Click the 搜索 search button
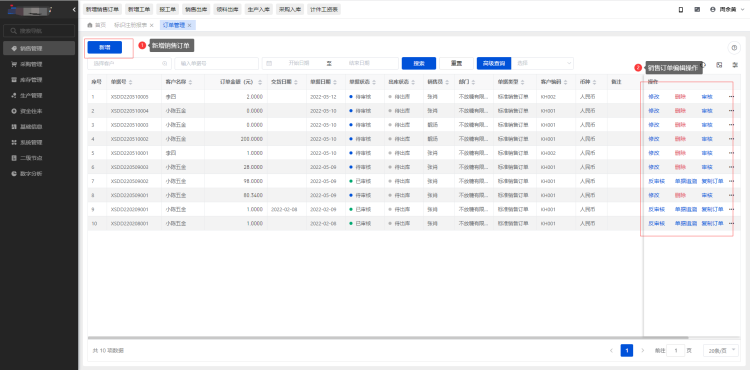Image resolution: width=750 pixels, height=370 pixels. coord(419,63)
